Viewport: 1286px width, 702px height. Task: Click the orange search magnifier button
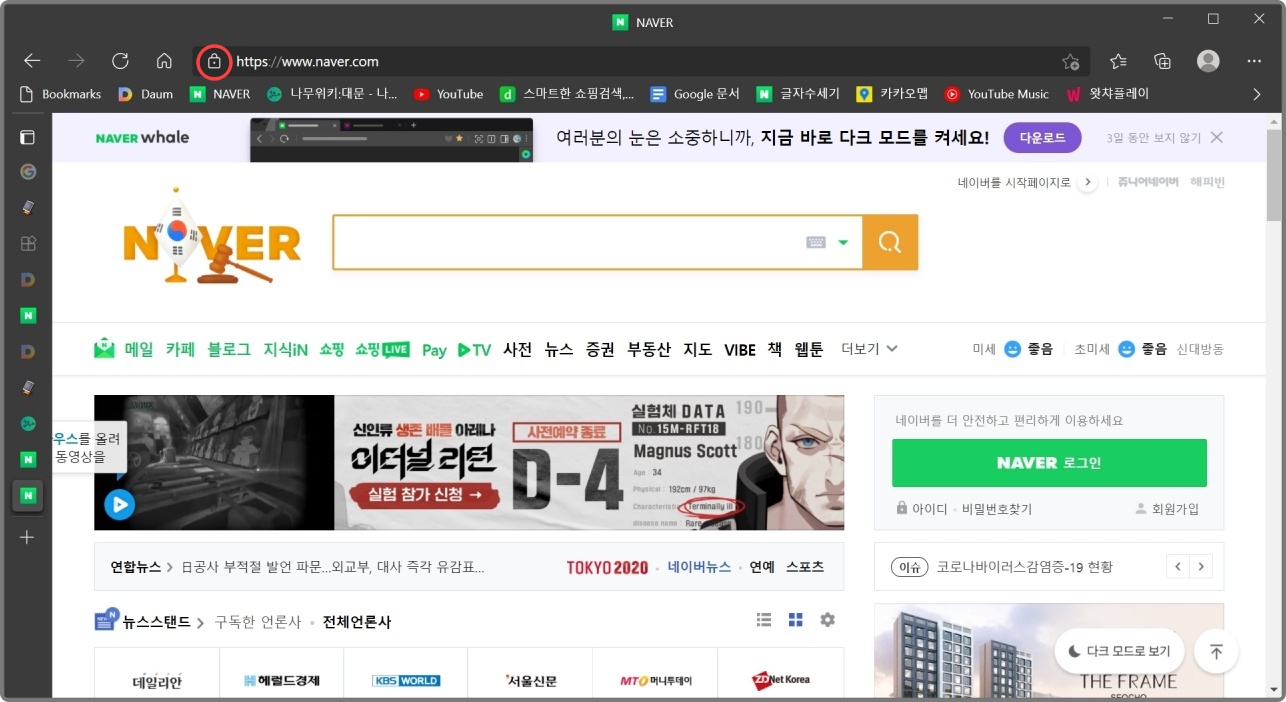click(890, 242)
